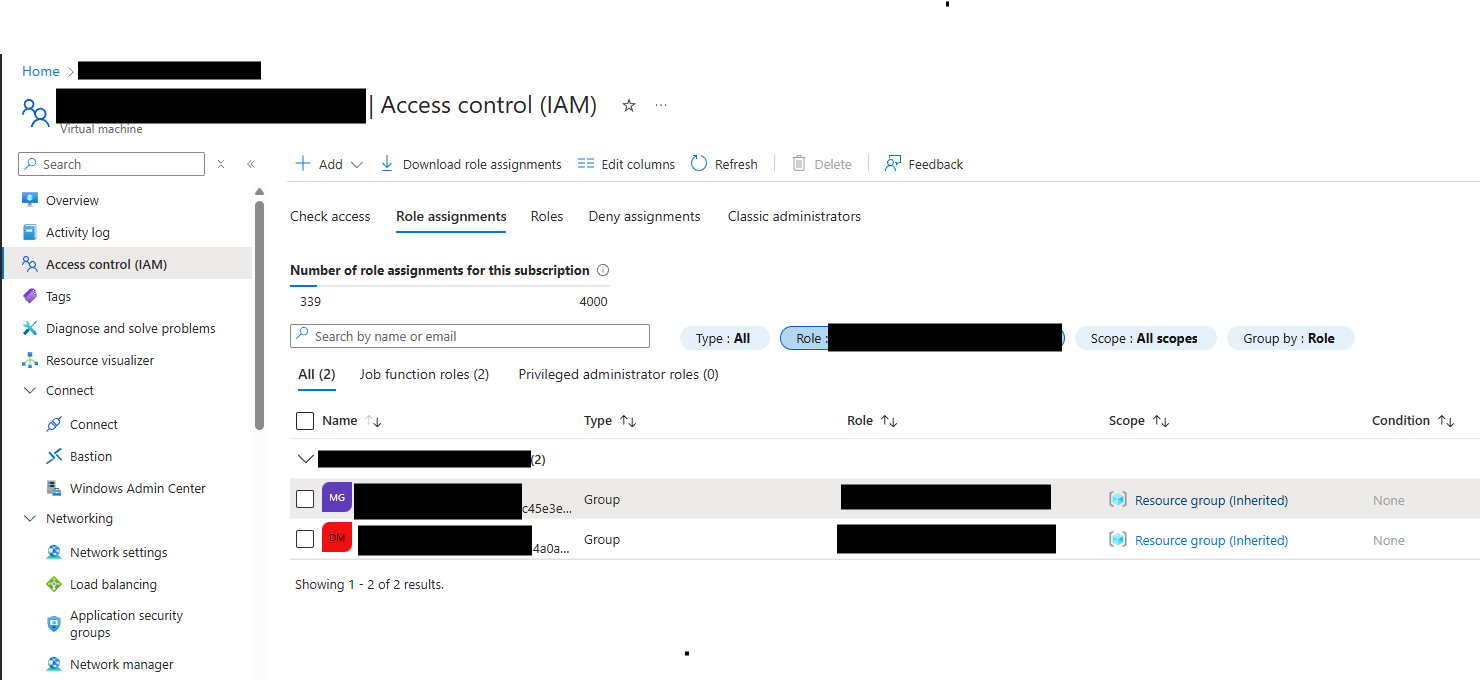Click the Load balancing icon
Screen dimensions: 1480x680
point(54,584)
